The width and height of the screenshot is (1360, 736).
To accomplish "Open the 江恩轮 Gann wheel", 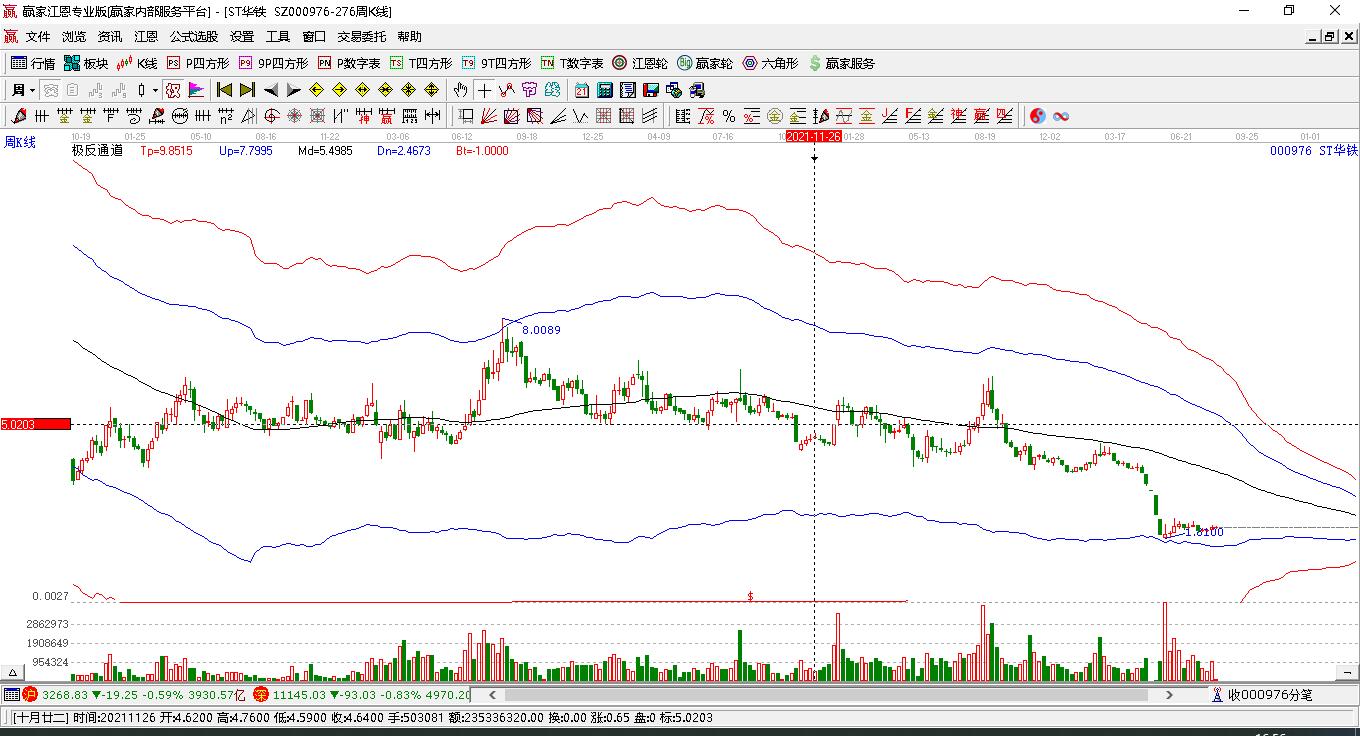I will pyautogui.click(x=641, y=63).
